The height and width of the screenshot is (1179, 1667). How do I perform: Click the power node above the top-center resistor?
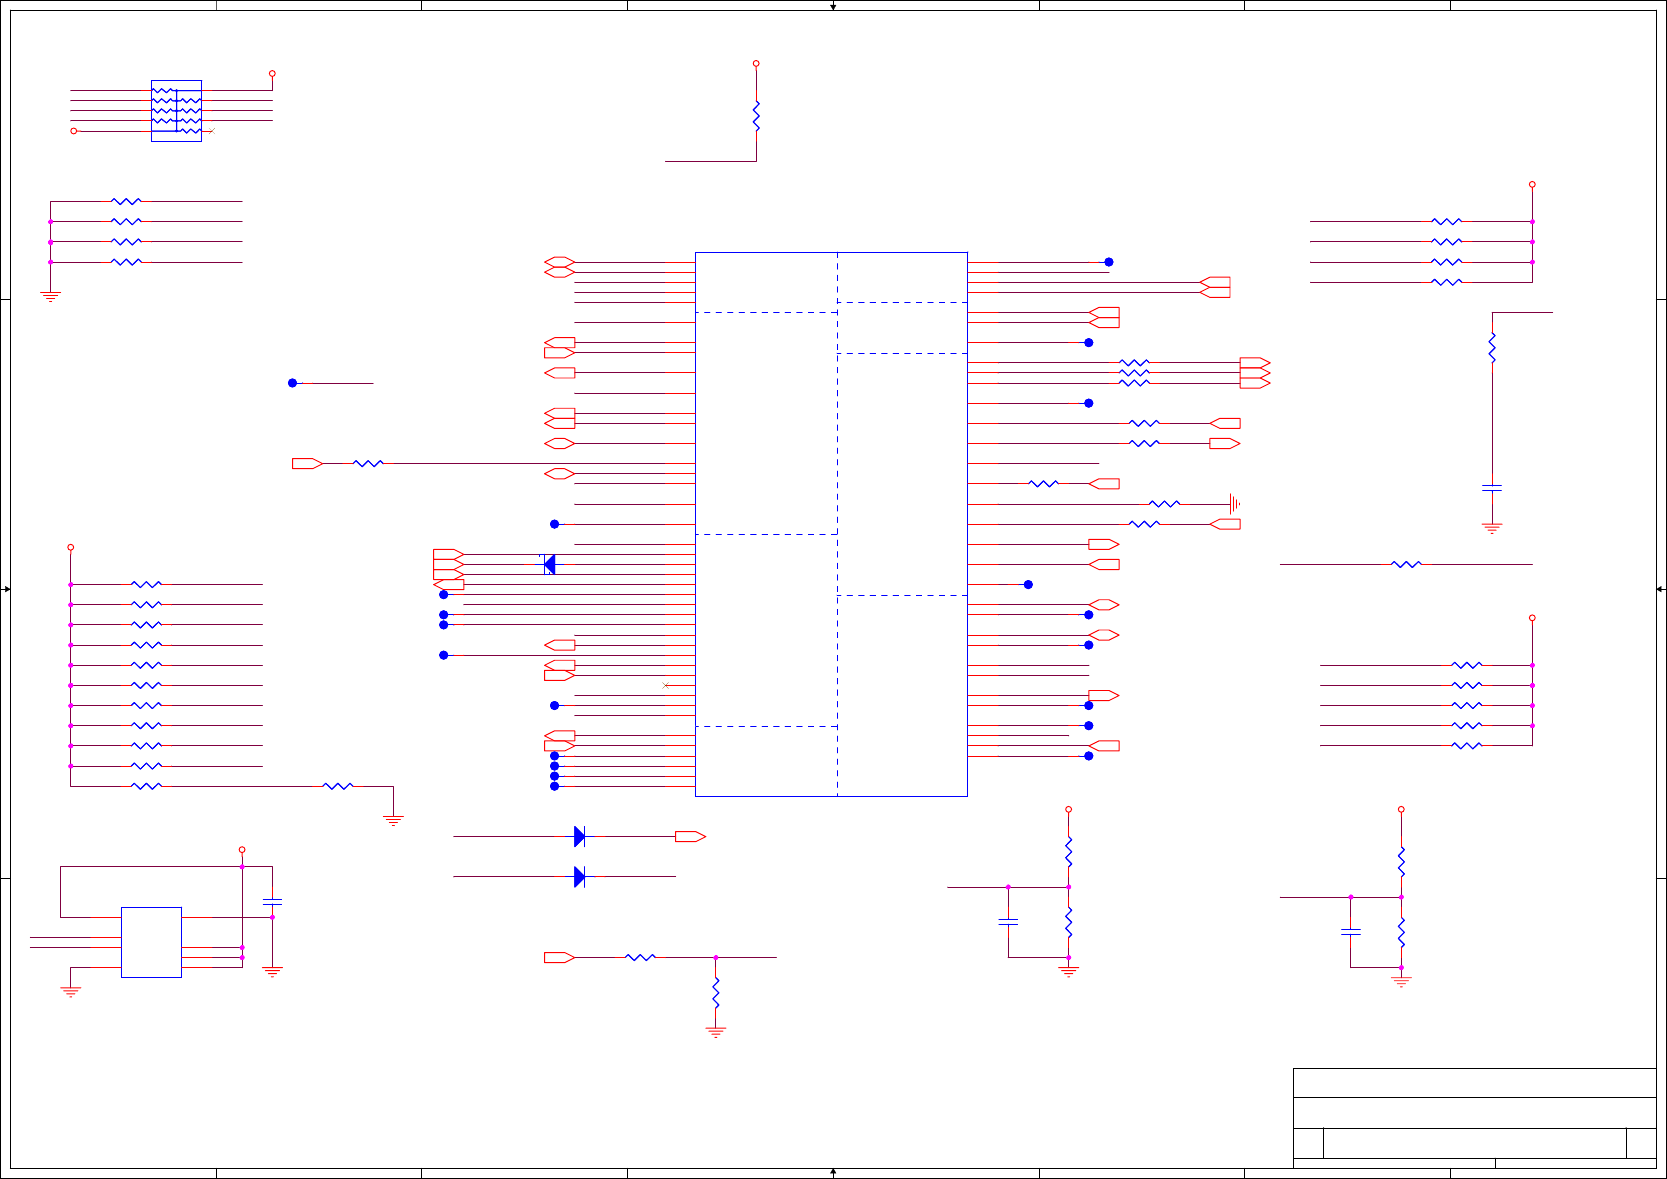point(756,63)
